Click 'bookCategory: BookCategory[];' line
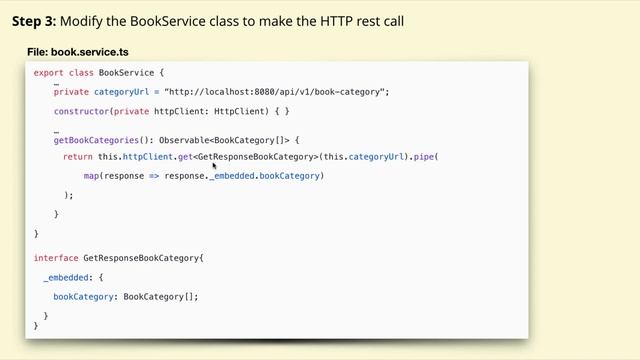 tap(126, 297)
